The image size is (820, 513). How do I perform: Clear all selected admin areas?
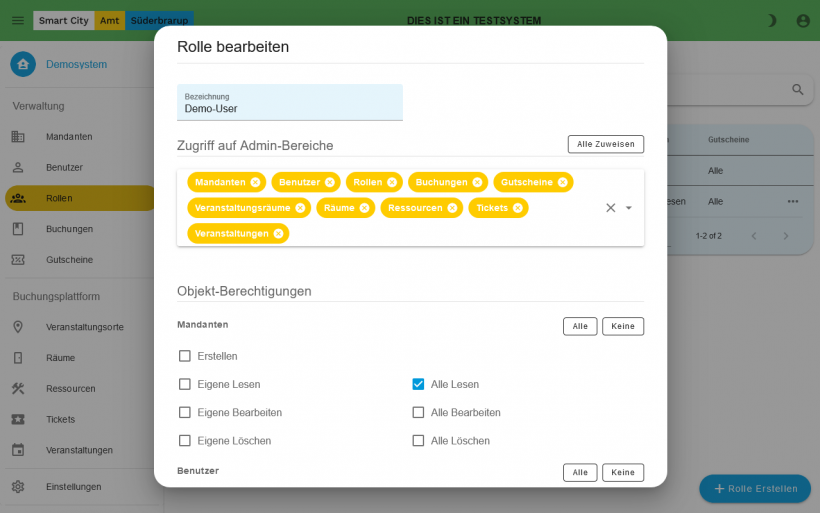tap(610, 208)
